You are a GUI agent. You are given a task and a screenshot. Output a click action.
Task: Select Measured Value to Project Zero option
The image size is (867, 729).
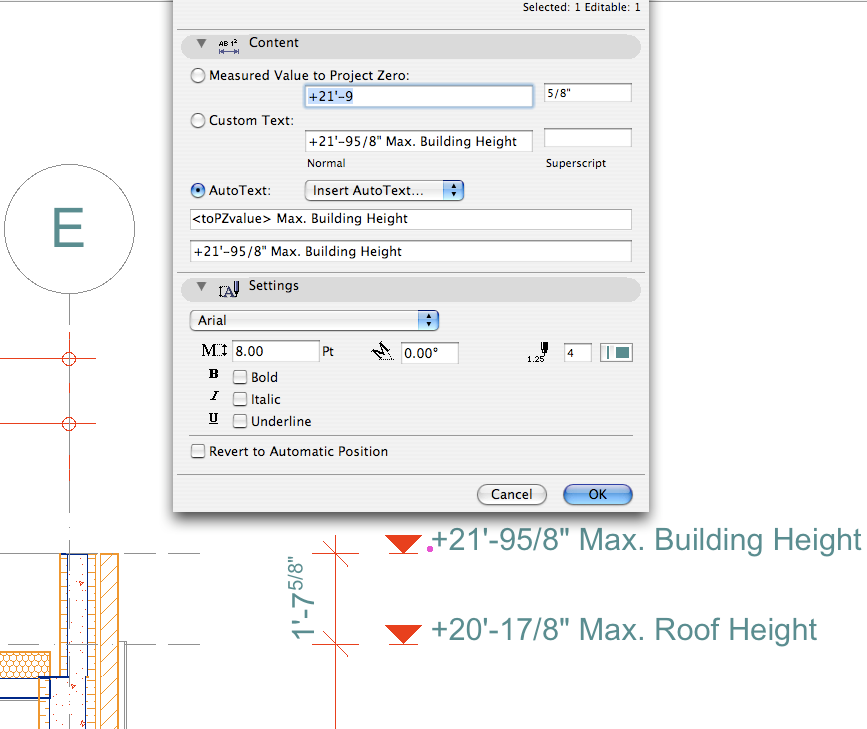198,75
